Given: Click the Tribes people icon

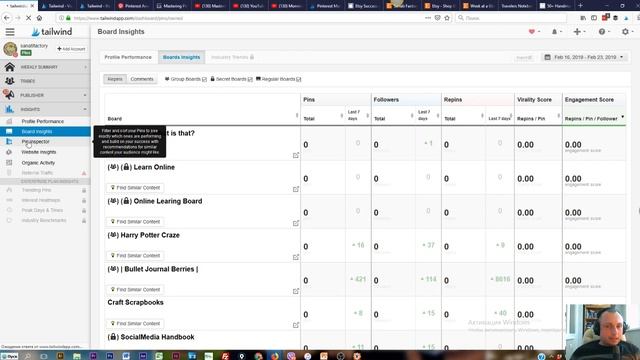Looking at the screenshot, I should coord(9,81).
